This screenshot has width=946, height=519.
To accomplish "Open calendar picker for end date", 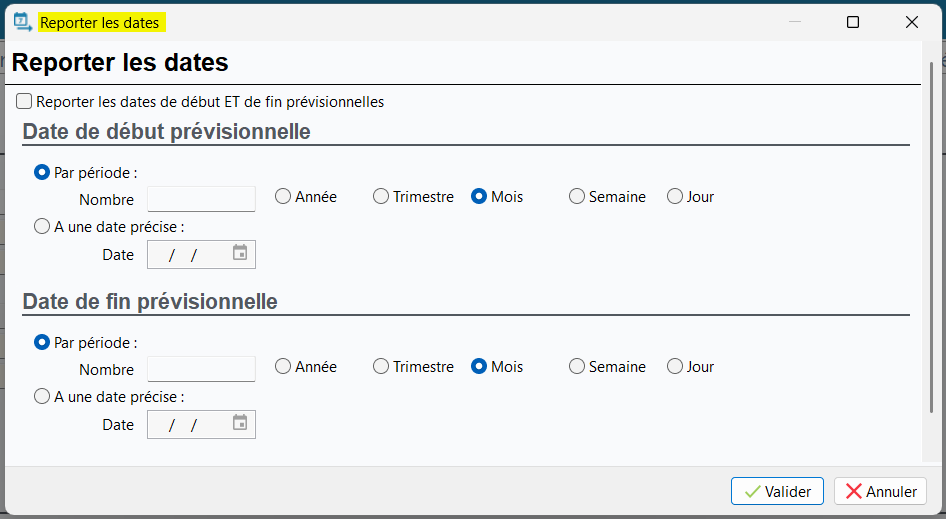I will (240, 423).
